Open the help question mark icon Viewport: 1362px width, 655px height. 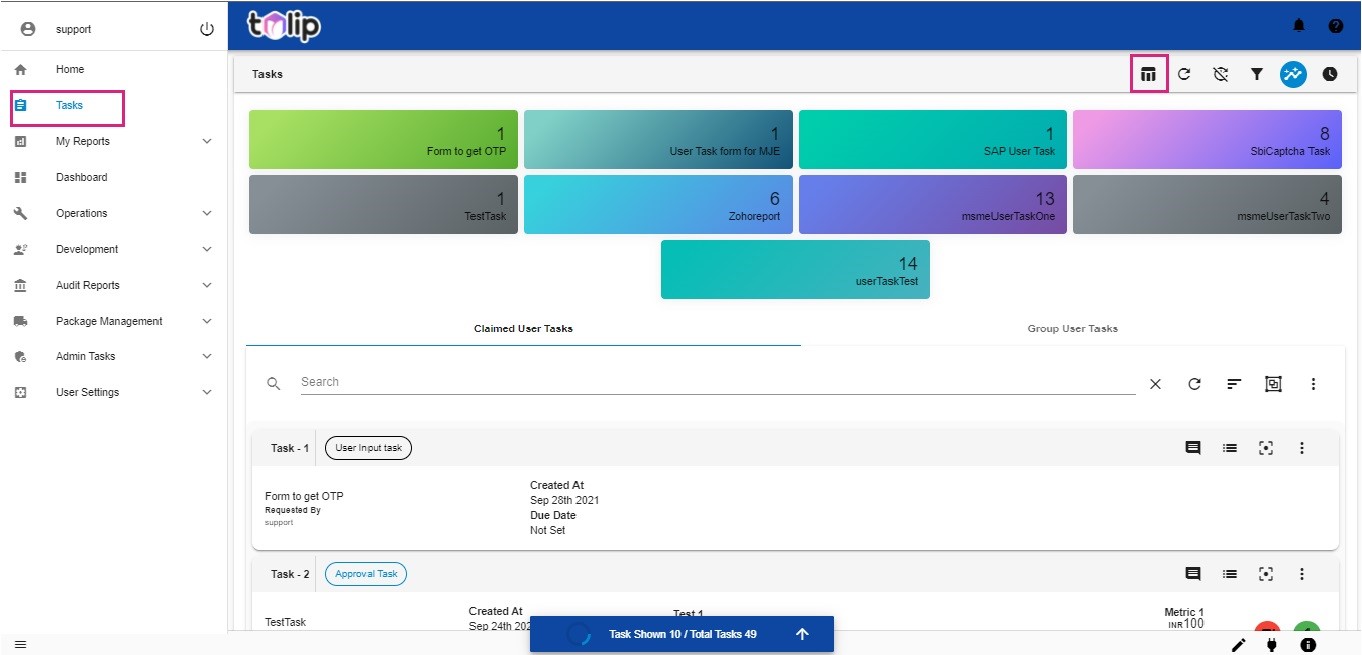click(1336, 25)
